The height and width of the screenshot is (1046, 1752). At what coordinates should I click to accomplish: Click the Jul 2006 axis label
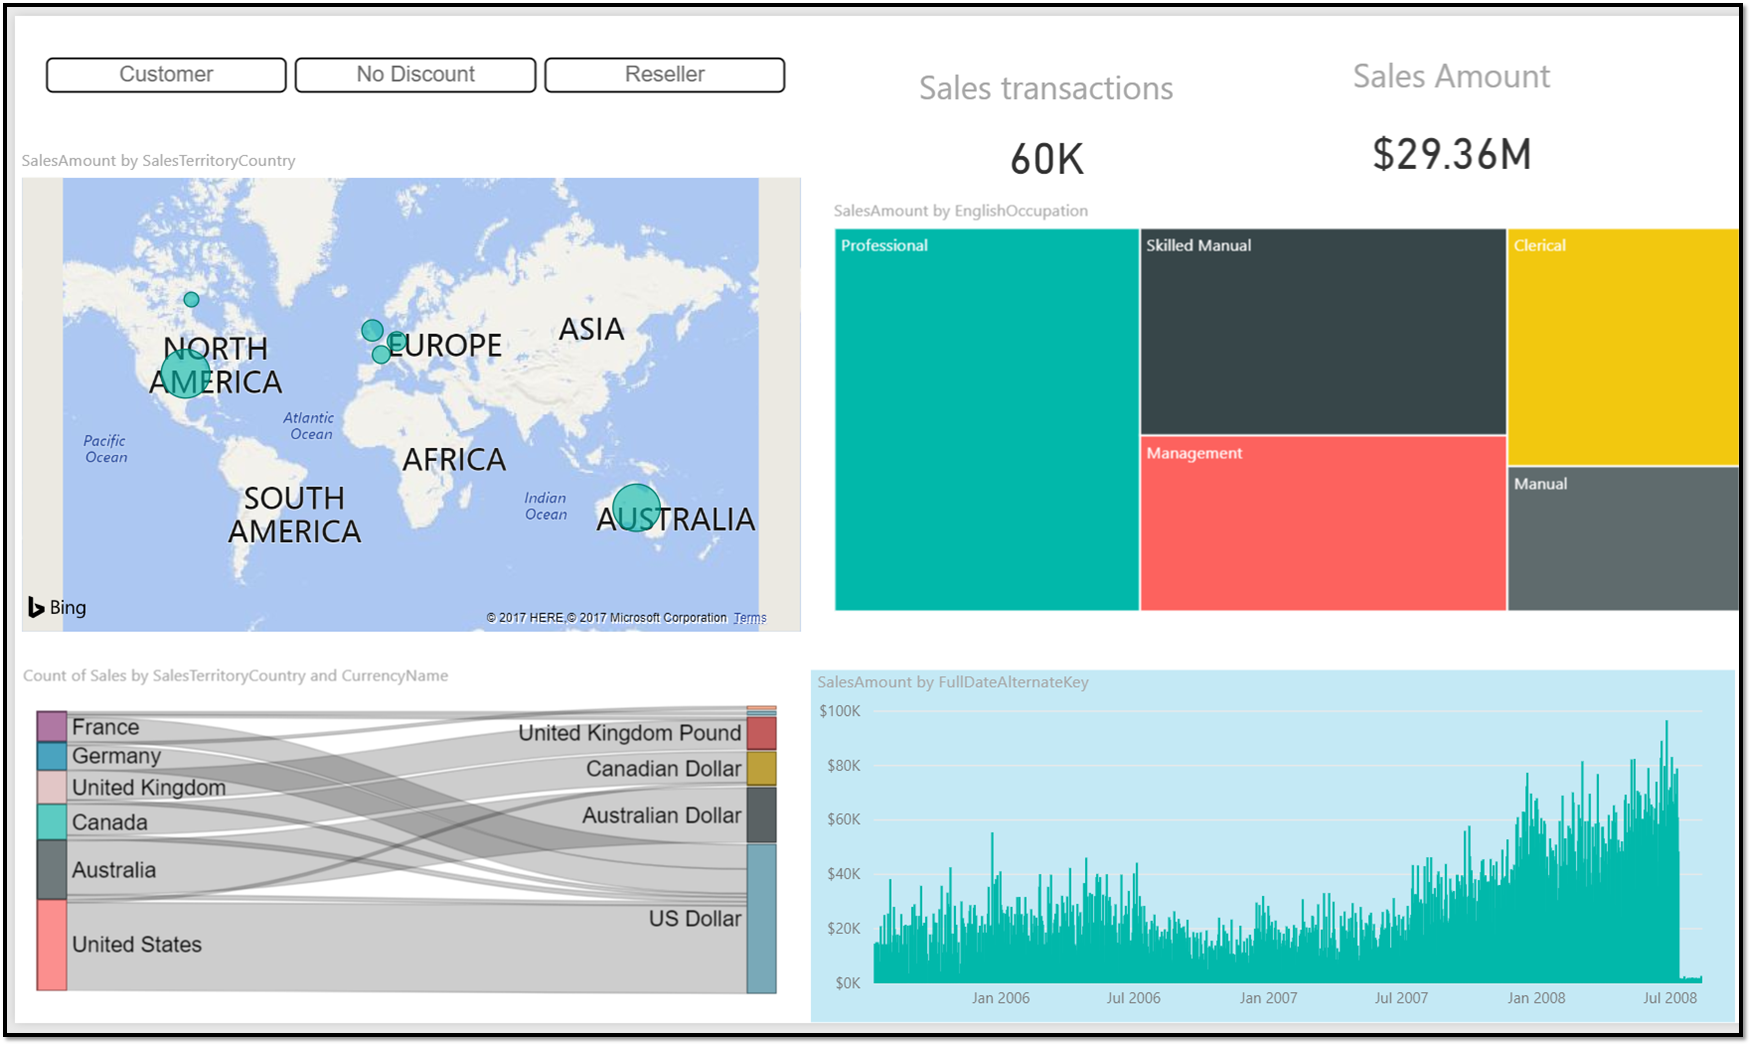coord(1133,998)
